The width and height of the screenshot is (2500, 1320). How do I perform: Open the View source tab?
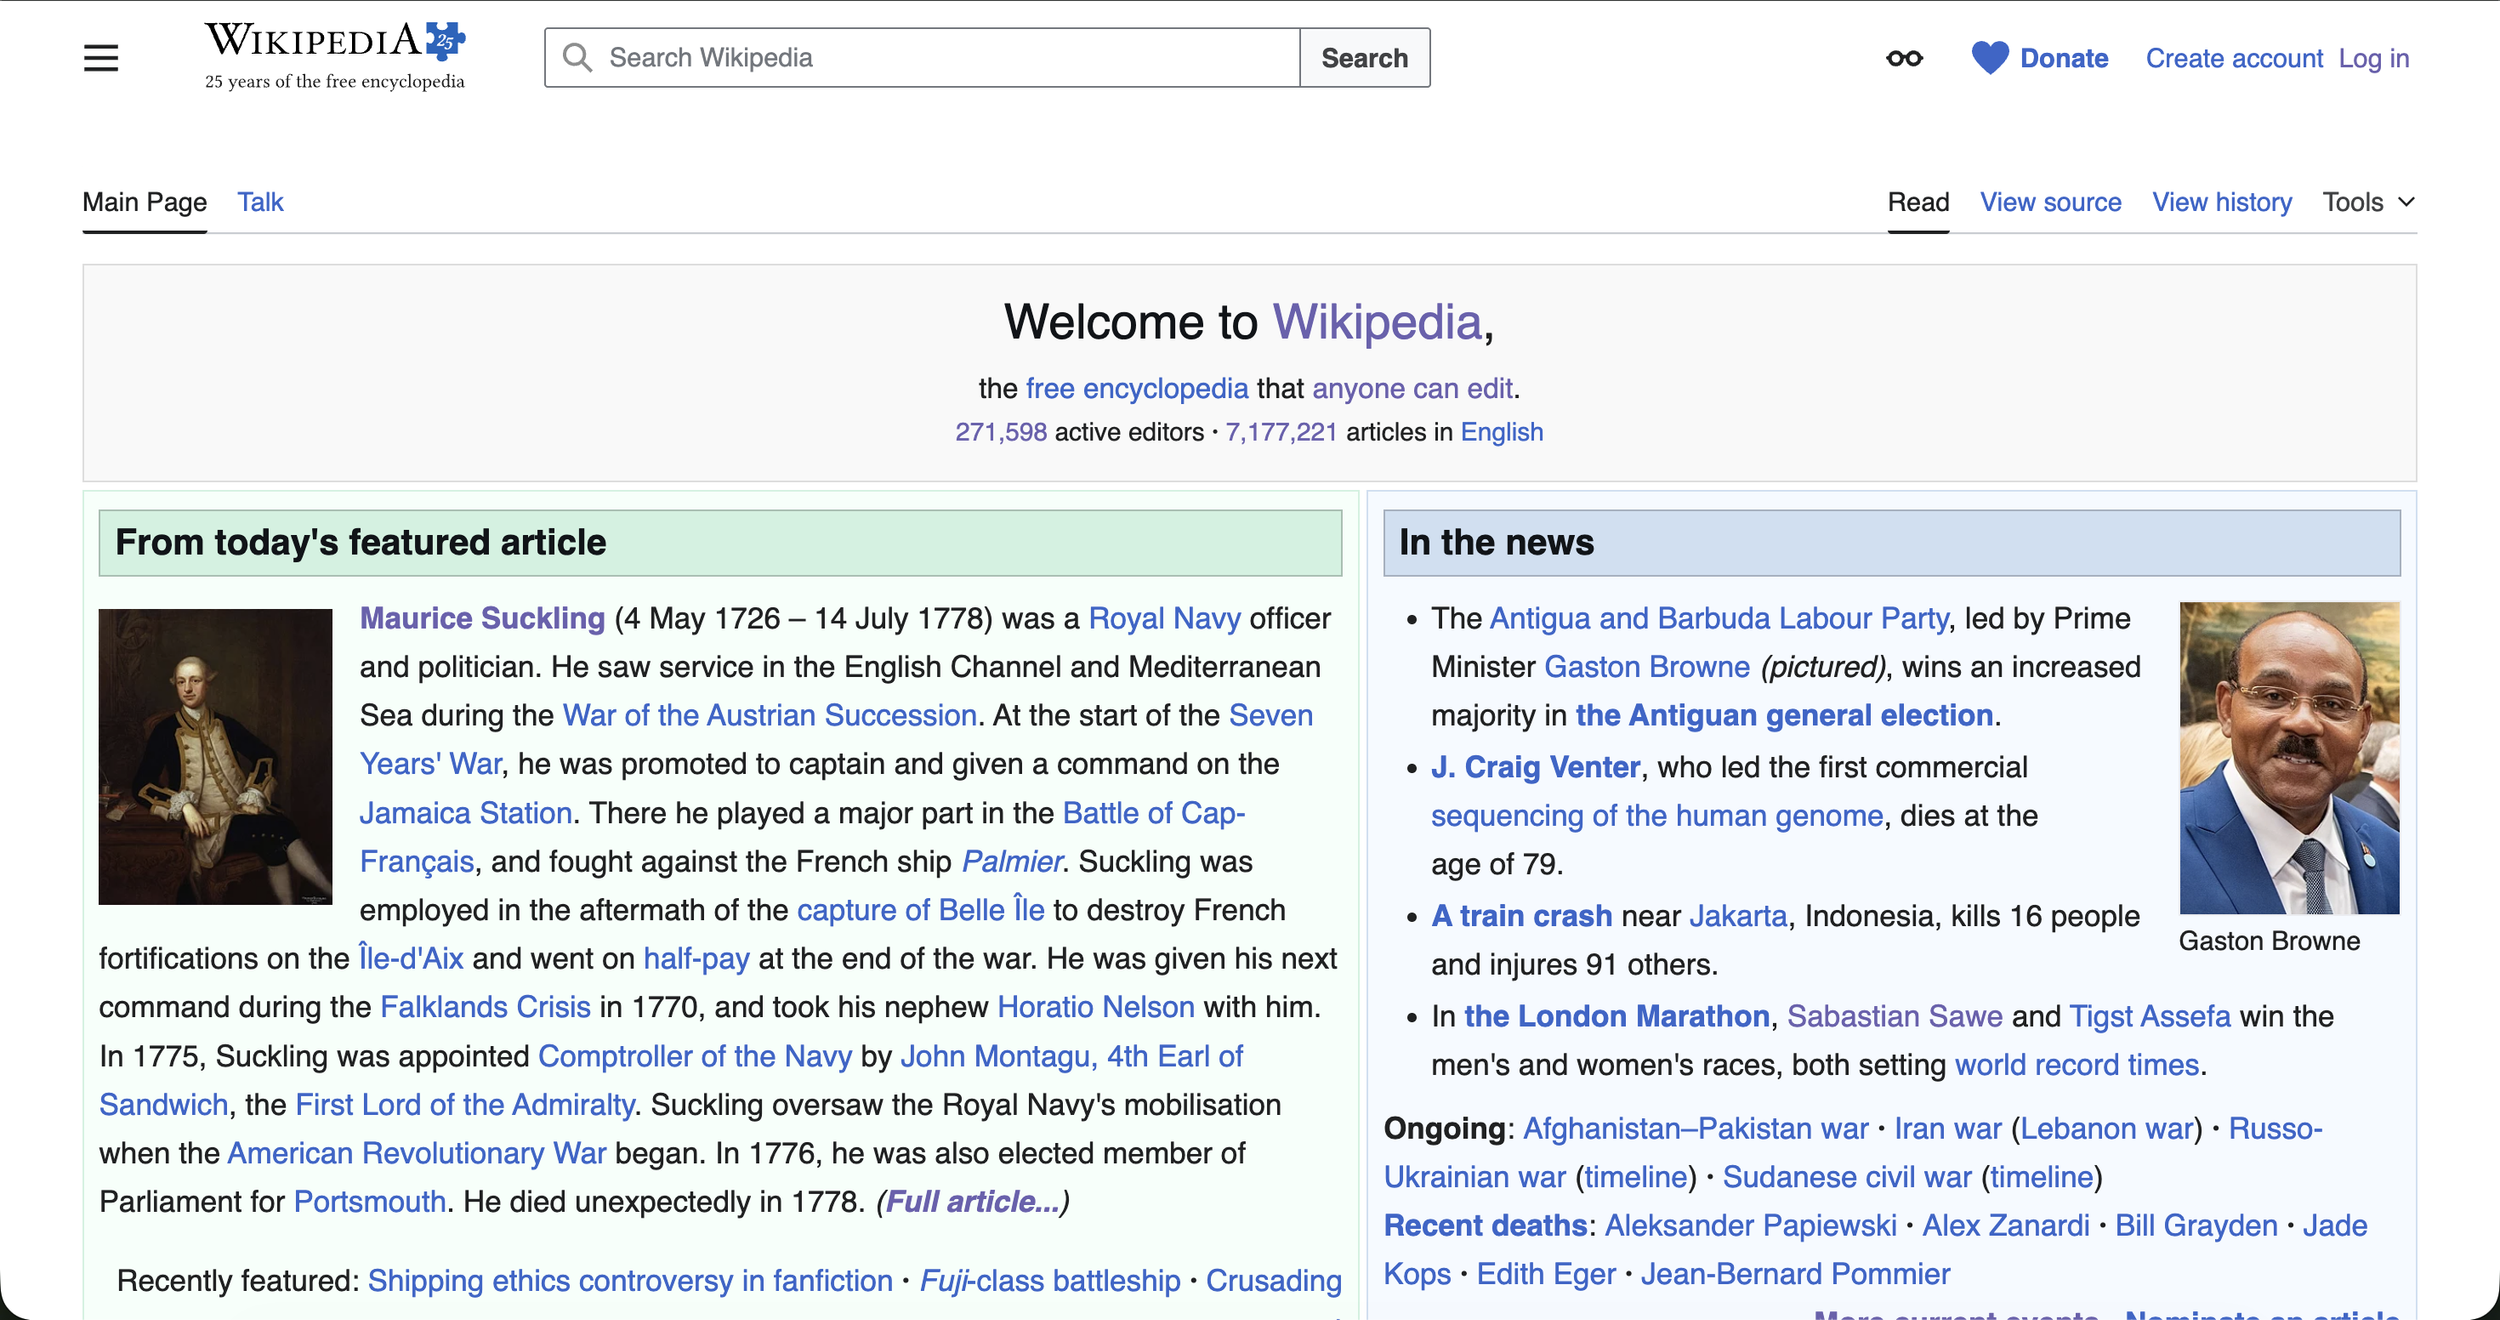pos(2050,202)
